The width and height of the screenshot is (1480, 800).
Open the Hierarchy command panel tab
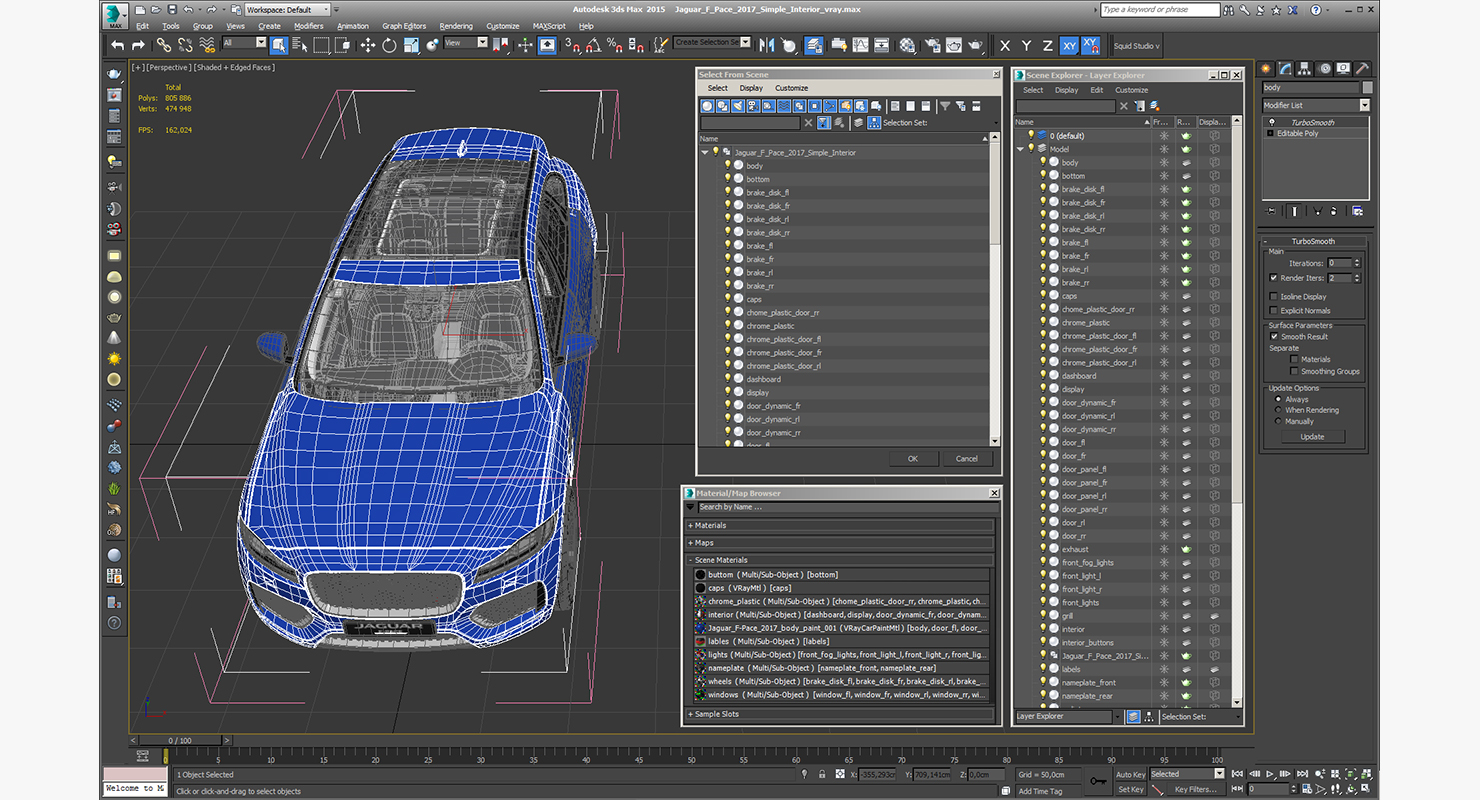click(1305, 69)
